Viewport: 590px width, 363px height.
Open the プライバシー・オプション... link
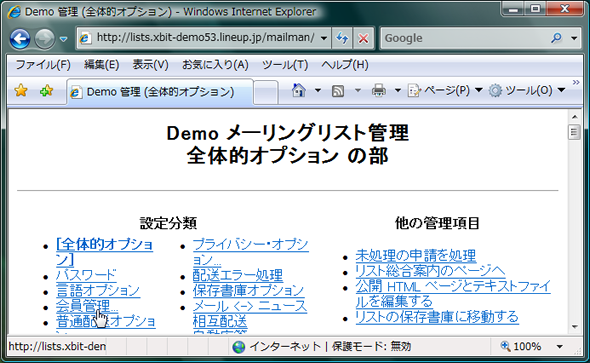click(251, 252)
